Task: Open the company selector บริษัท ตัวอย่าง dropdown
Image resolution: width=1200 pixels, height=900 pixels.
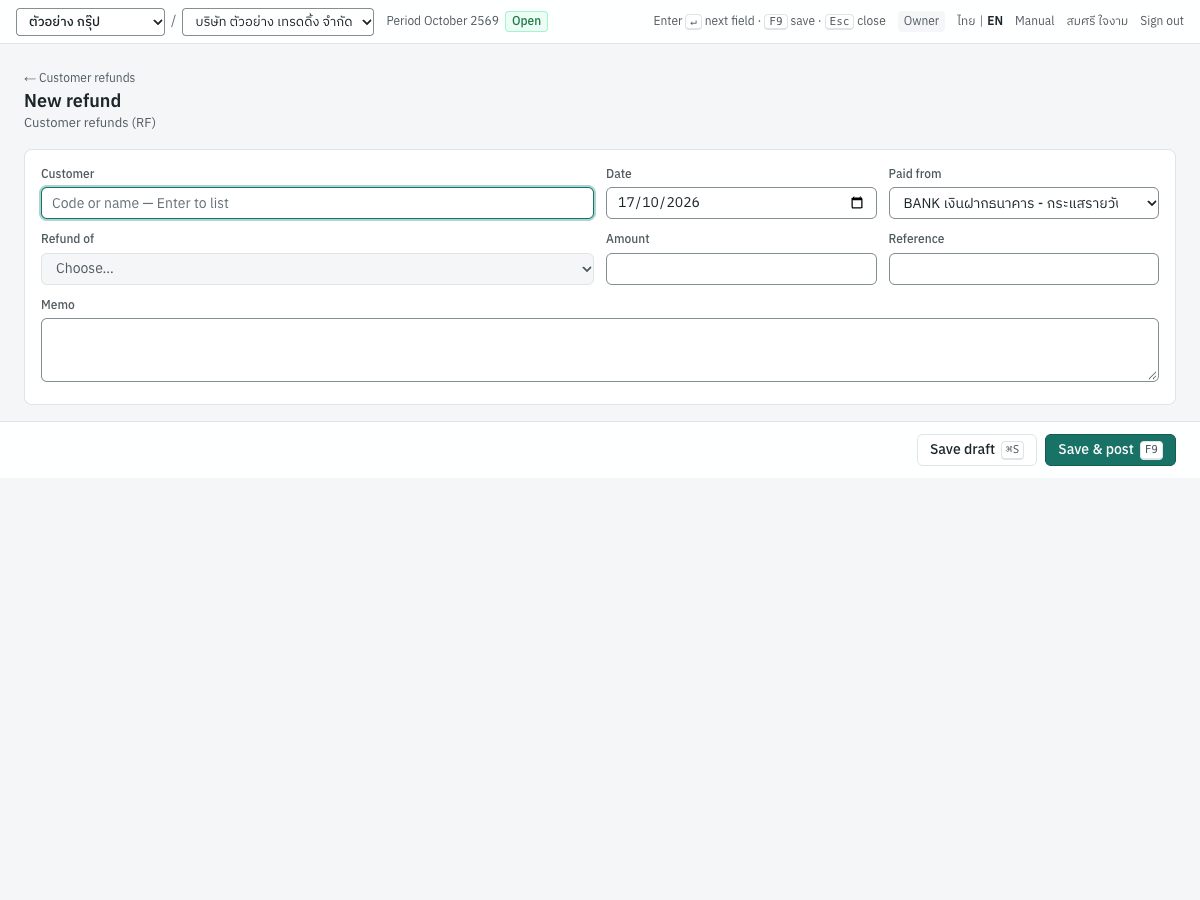Action: click(x=278, y=22)
